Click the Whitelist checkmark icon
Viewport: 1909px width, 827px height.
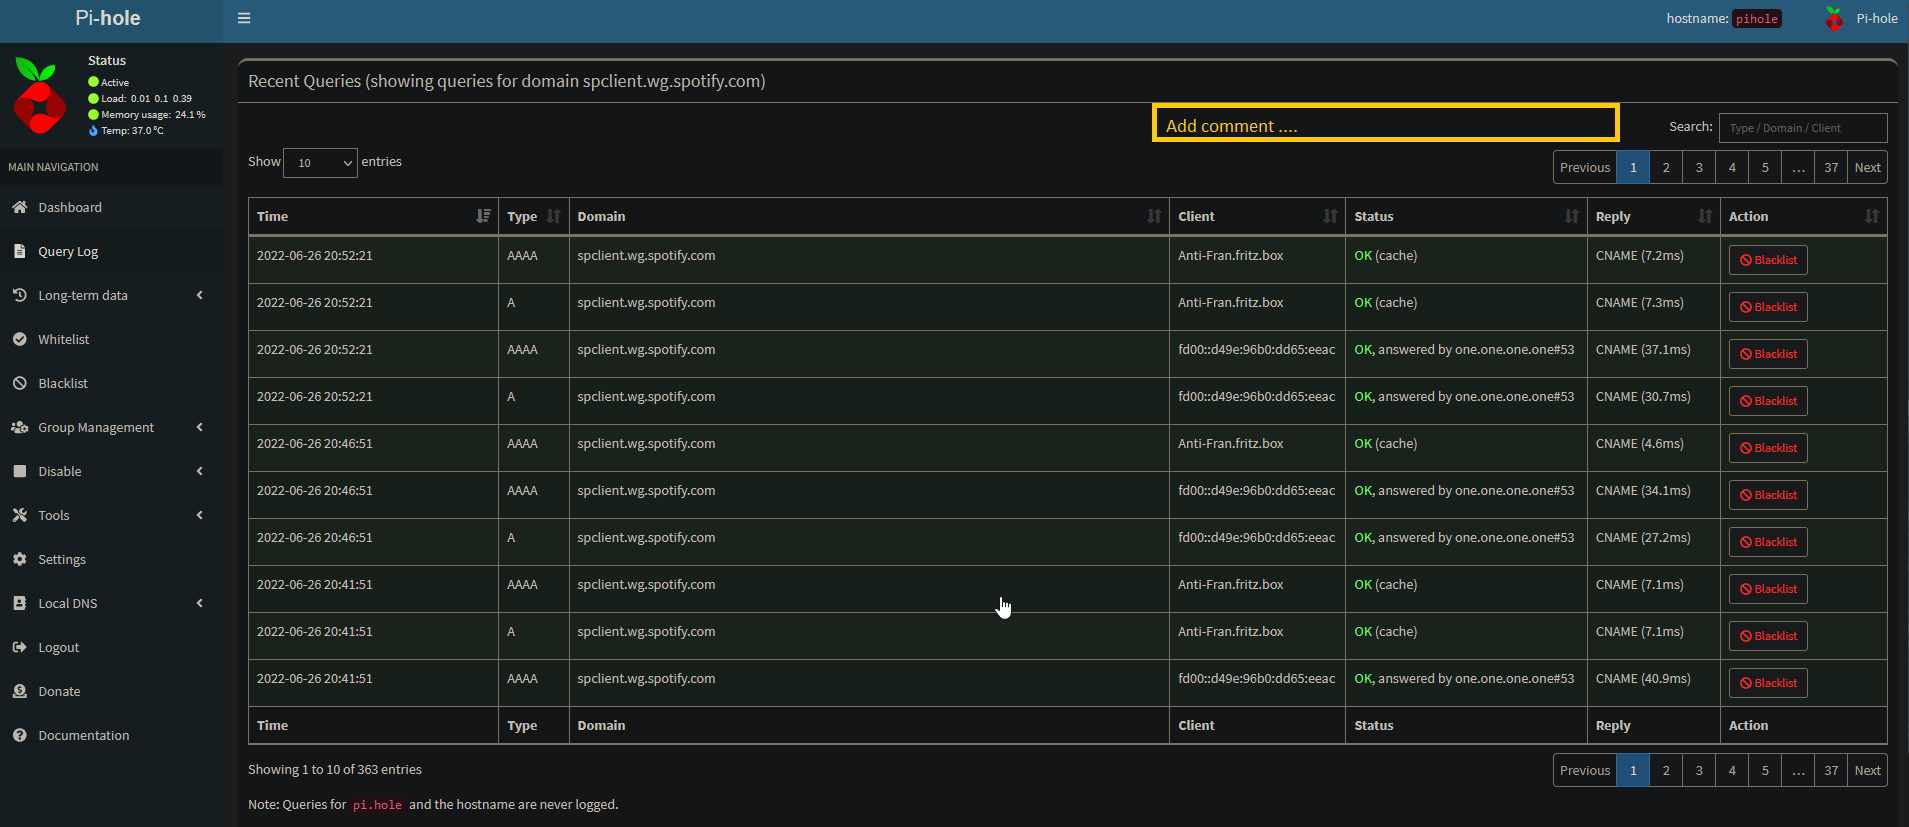(x=19, y=339)
